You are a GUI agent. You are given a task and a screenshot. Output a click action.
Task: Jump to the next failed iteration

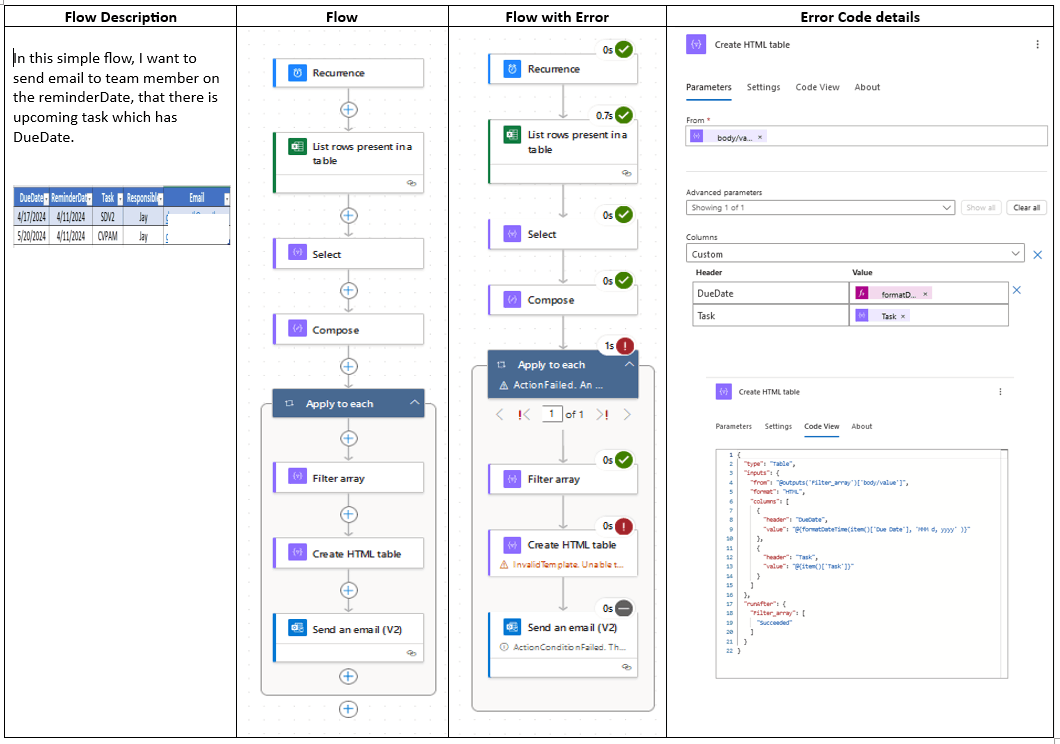(x=602, y=414)
